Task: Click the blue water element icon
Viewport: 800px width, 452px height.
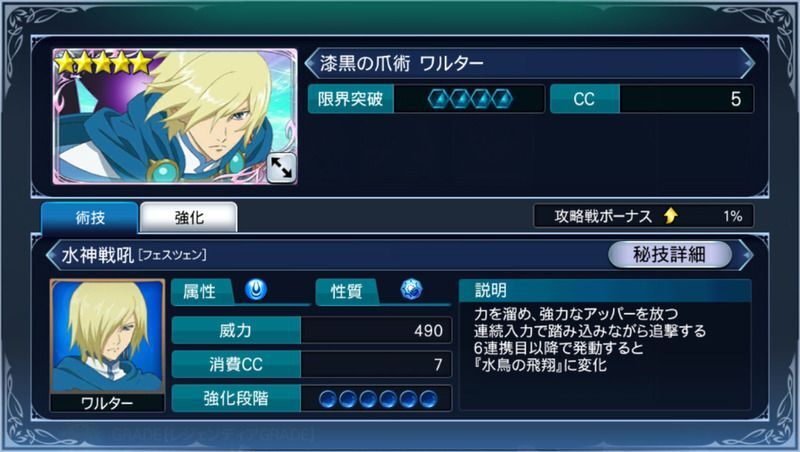Action: click(256, 290)
